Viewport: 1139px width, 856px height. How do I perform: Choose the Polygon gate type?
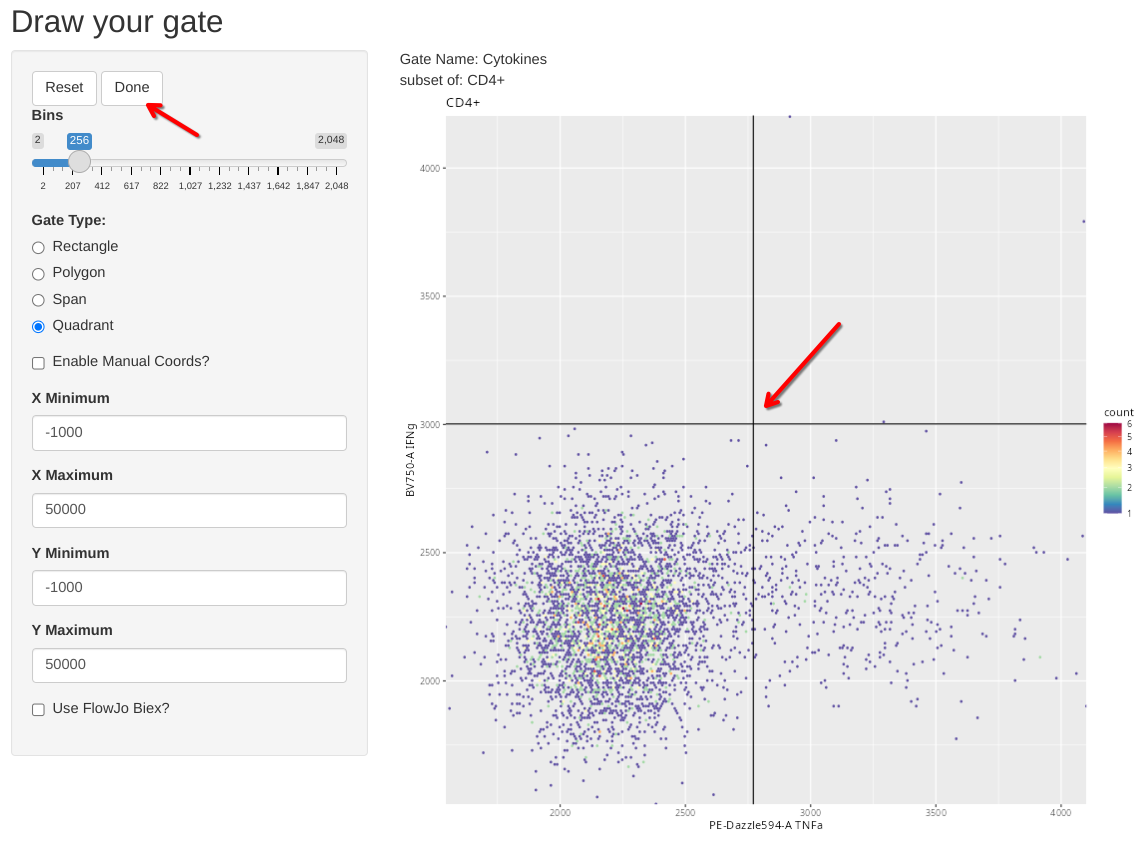38,273
